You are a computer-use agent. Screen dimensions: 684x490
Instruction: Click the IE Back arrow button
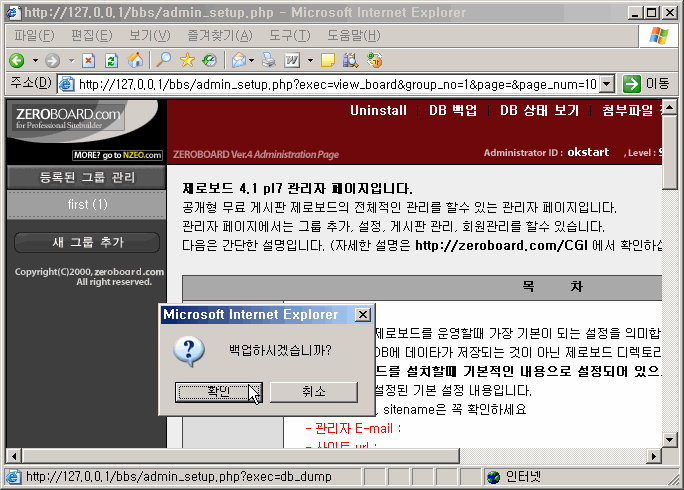point(17,60)
